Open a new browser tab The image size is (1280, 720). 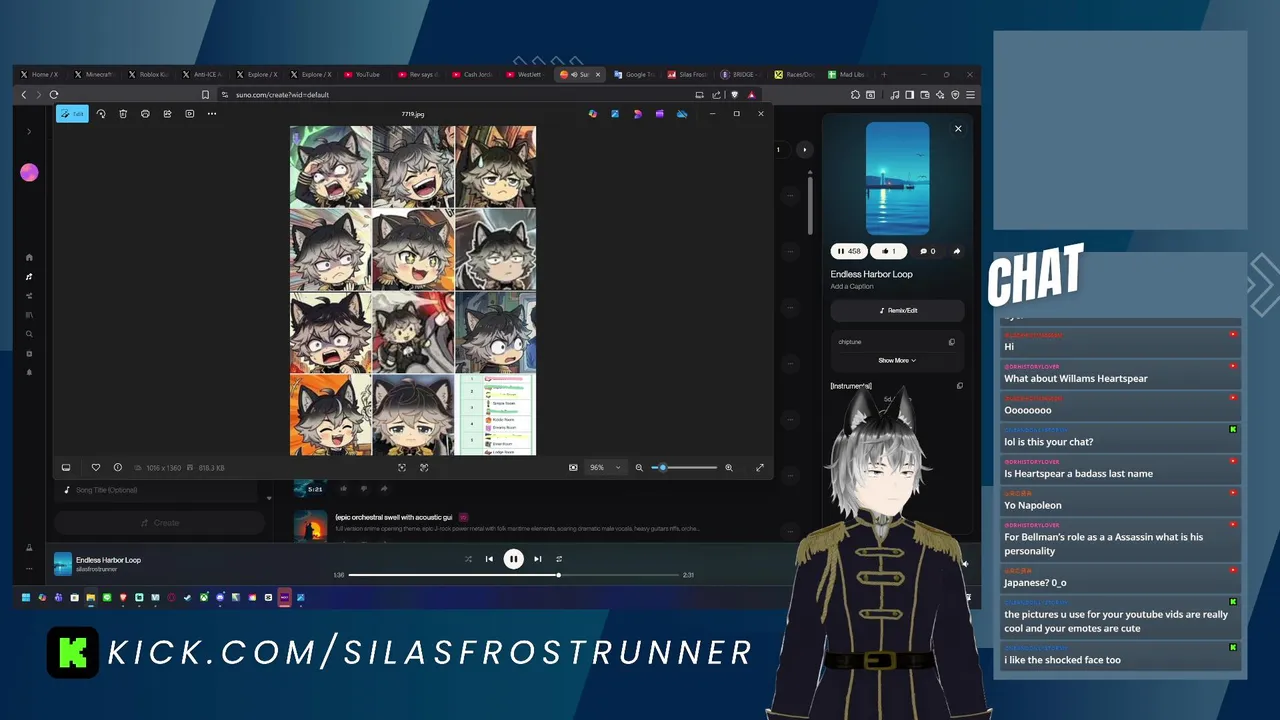[x=883, y=74]
